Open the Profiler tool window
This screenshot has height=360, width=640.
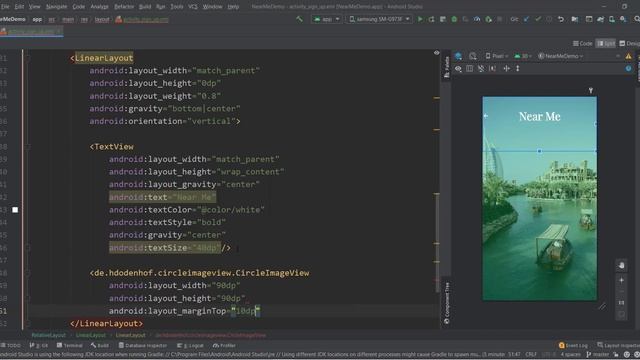tap(224, 345)
